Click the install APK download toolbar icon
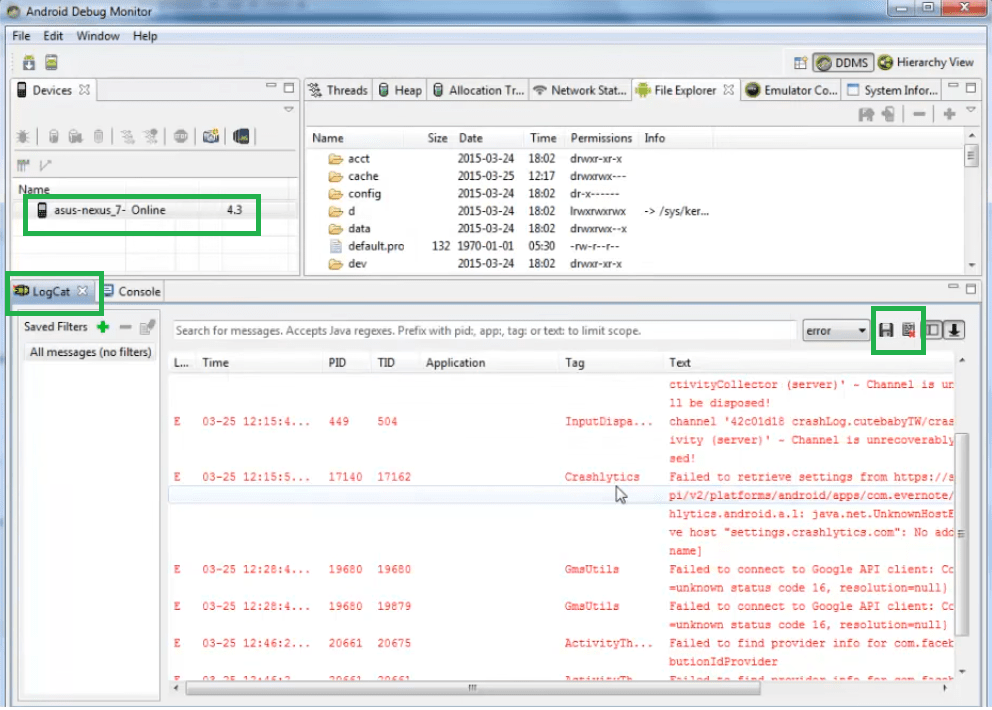Viewport: 992px width, 710px height. pos(29,63)
